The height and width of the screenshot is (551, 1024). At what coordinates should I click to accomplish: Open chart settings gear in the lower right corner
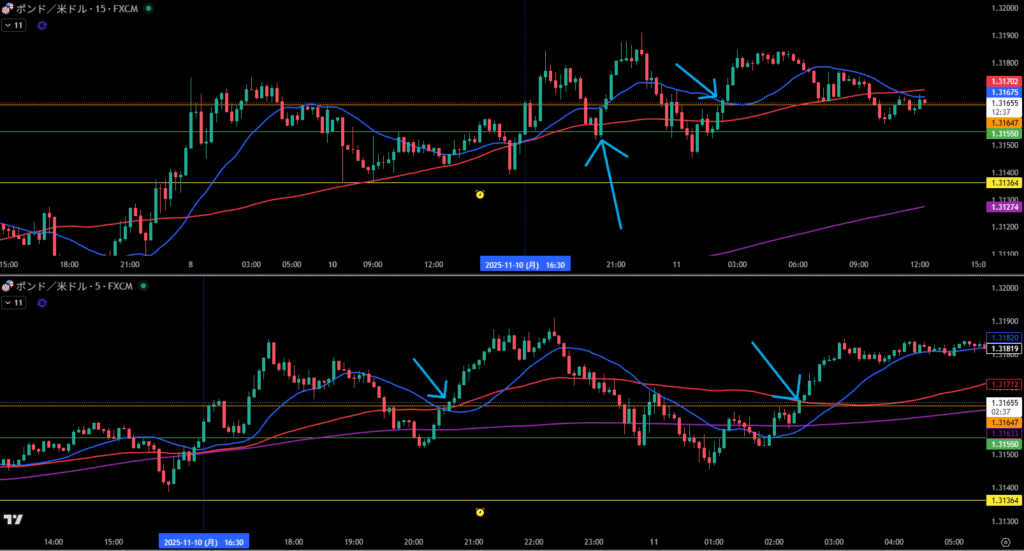click(1005, 541)
